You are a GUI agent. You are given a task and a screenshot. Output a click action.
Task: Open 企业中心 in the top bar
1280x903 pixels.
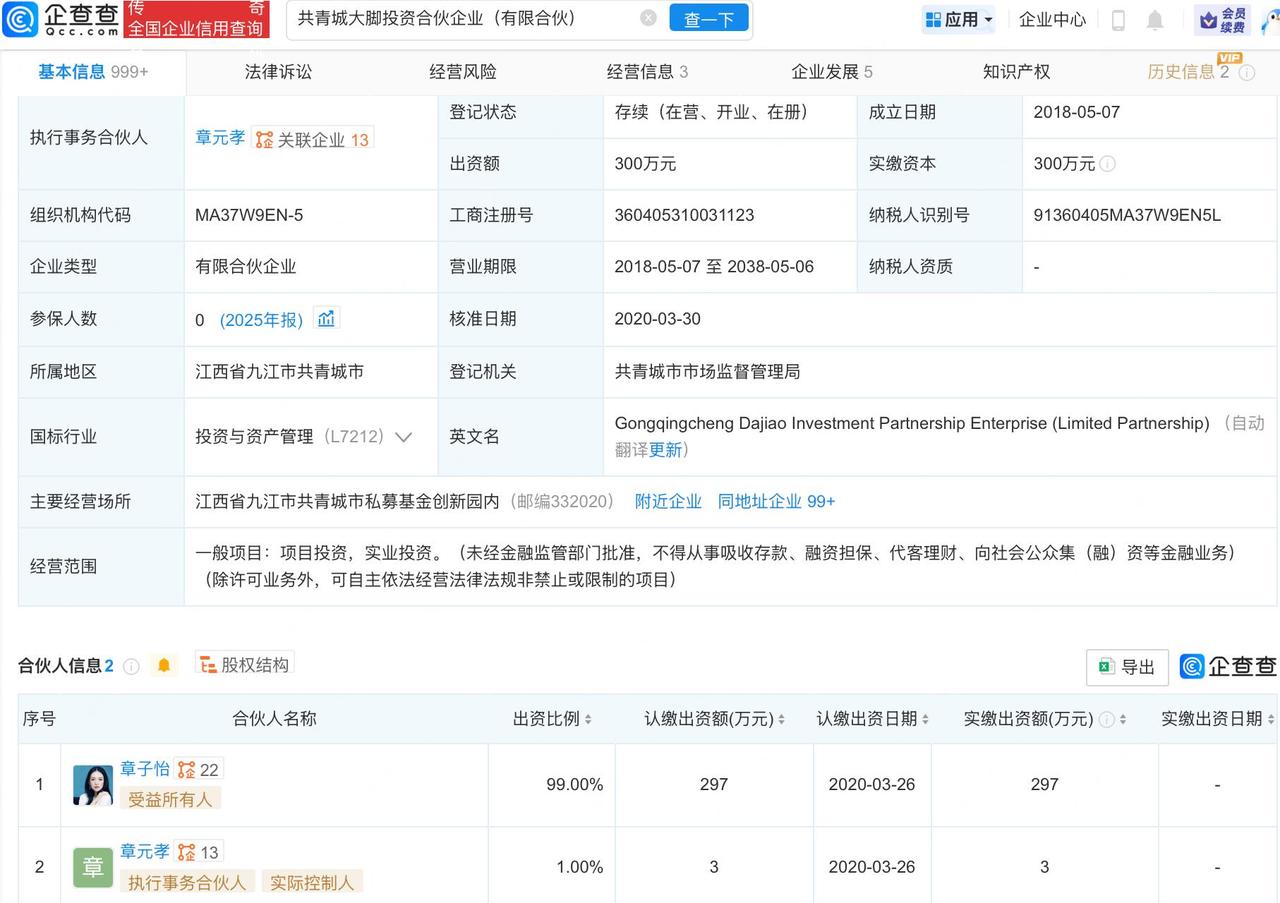1052,19
